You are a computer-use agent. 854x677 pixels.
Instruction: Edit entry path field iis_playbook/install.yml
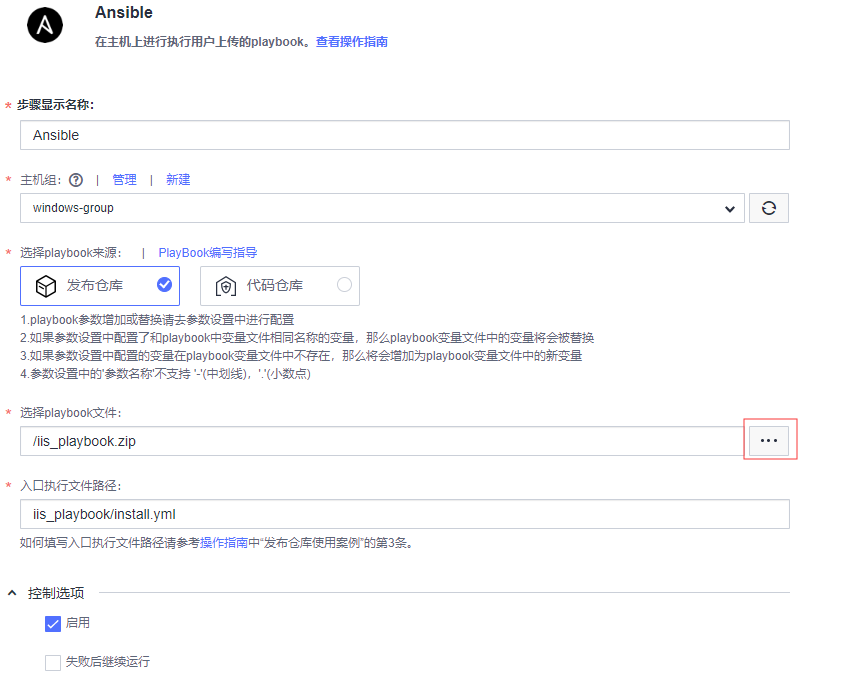tap(405, 514)
